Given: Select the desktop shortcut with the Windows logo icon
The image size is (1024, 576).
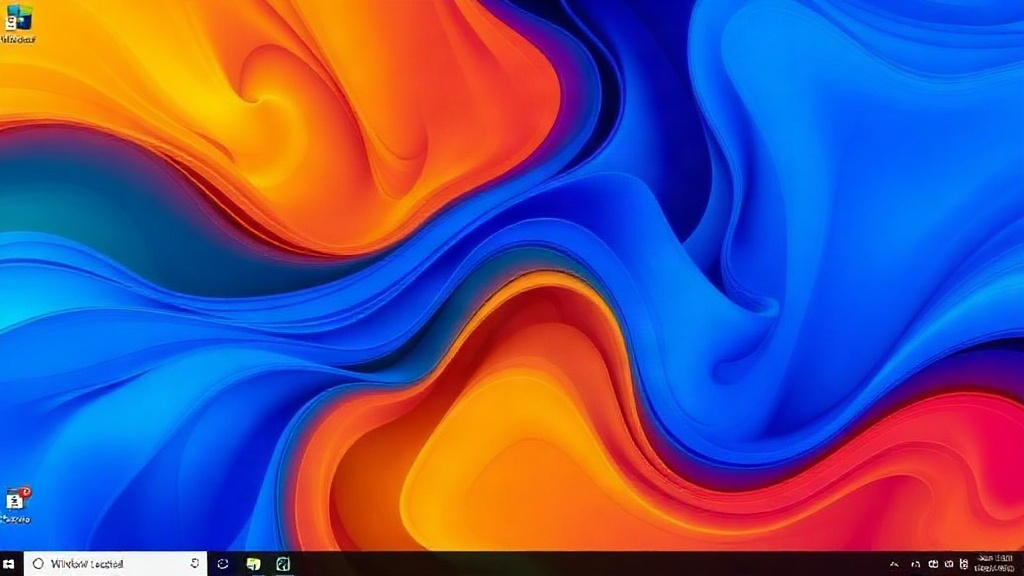Looking at the screenshot, I should [18, 24].
